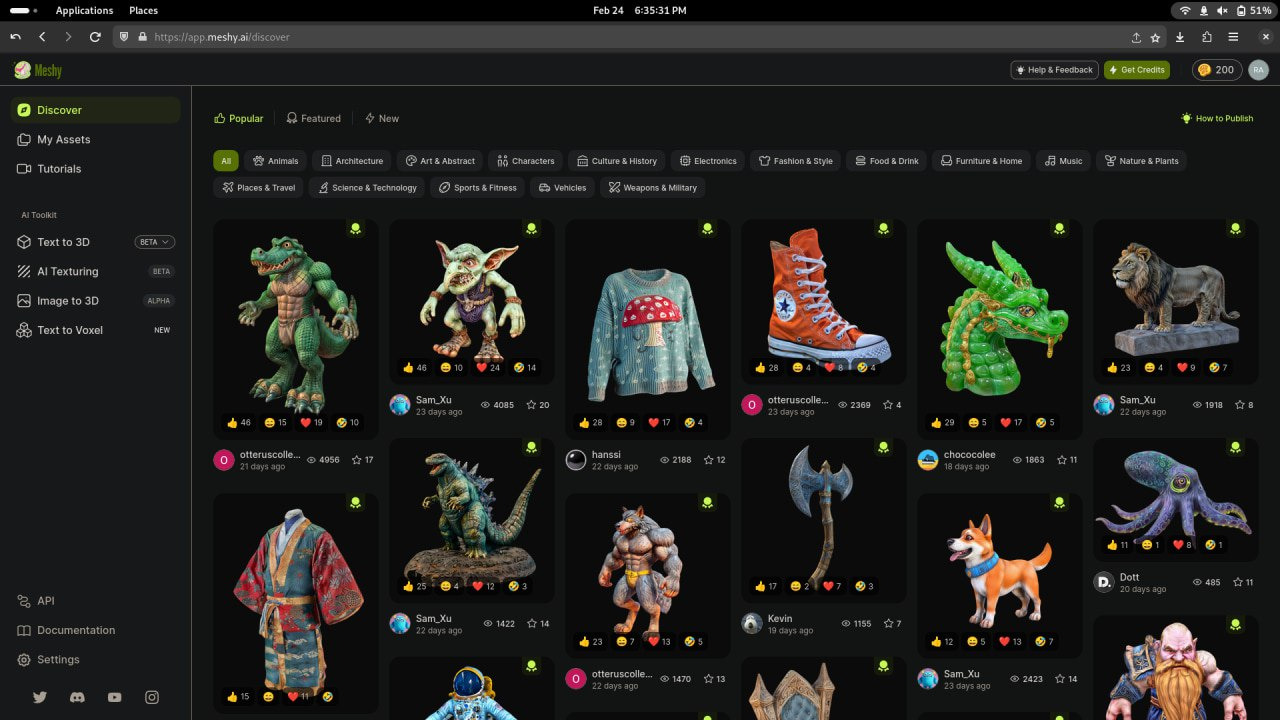The image size is (1280, 720).
Task: Select the All category filter
Action: tap(226, 161)
